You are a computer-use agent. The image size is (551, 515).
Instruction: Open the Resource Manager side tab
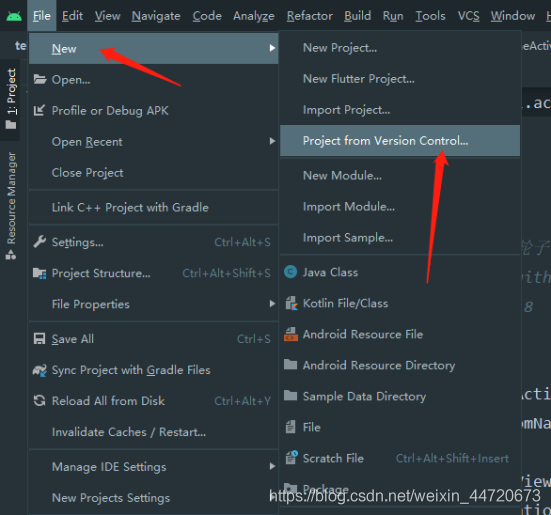click(11, 206)
